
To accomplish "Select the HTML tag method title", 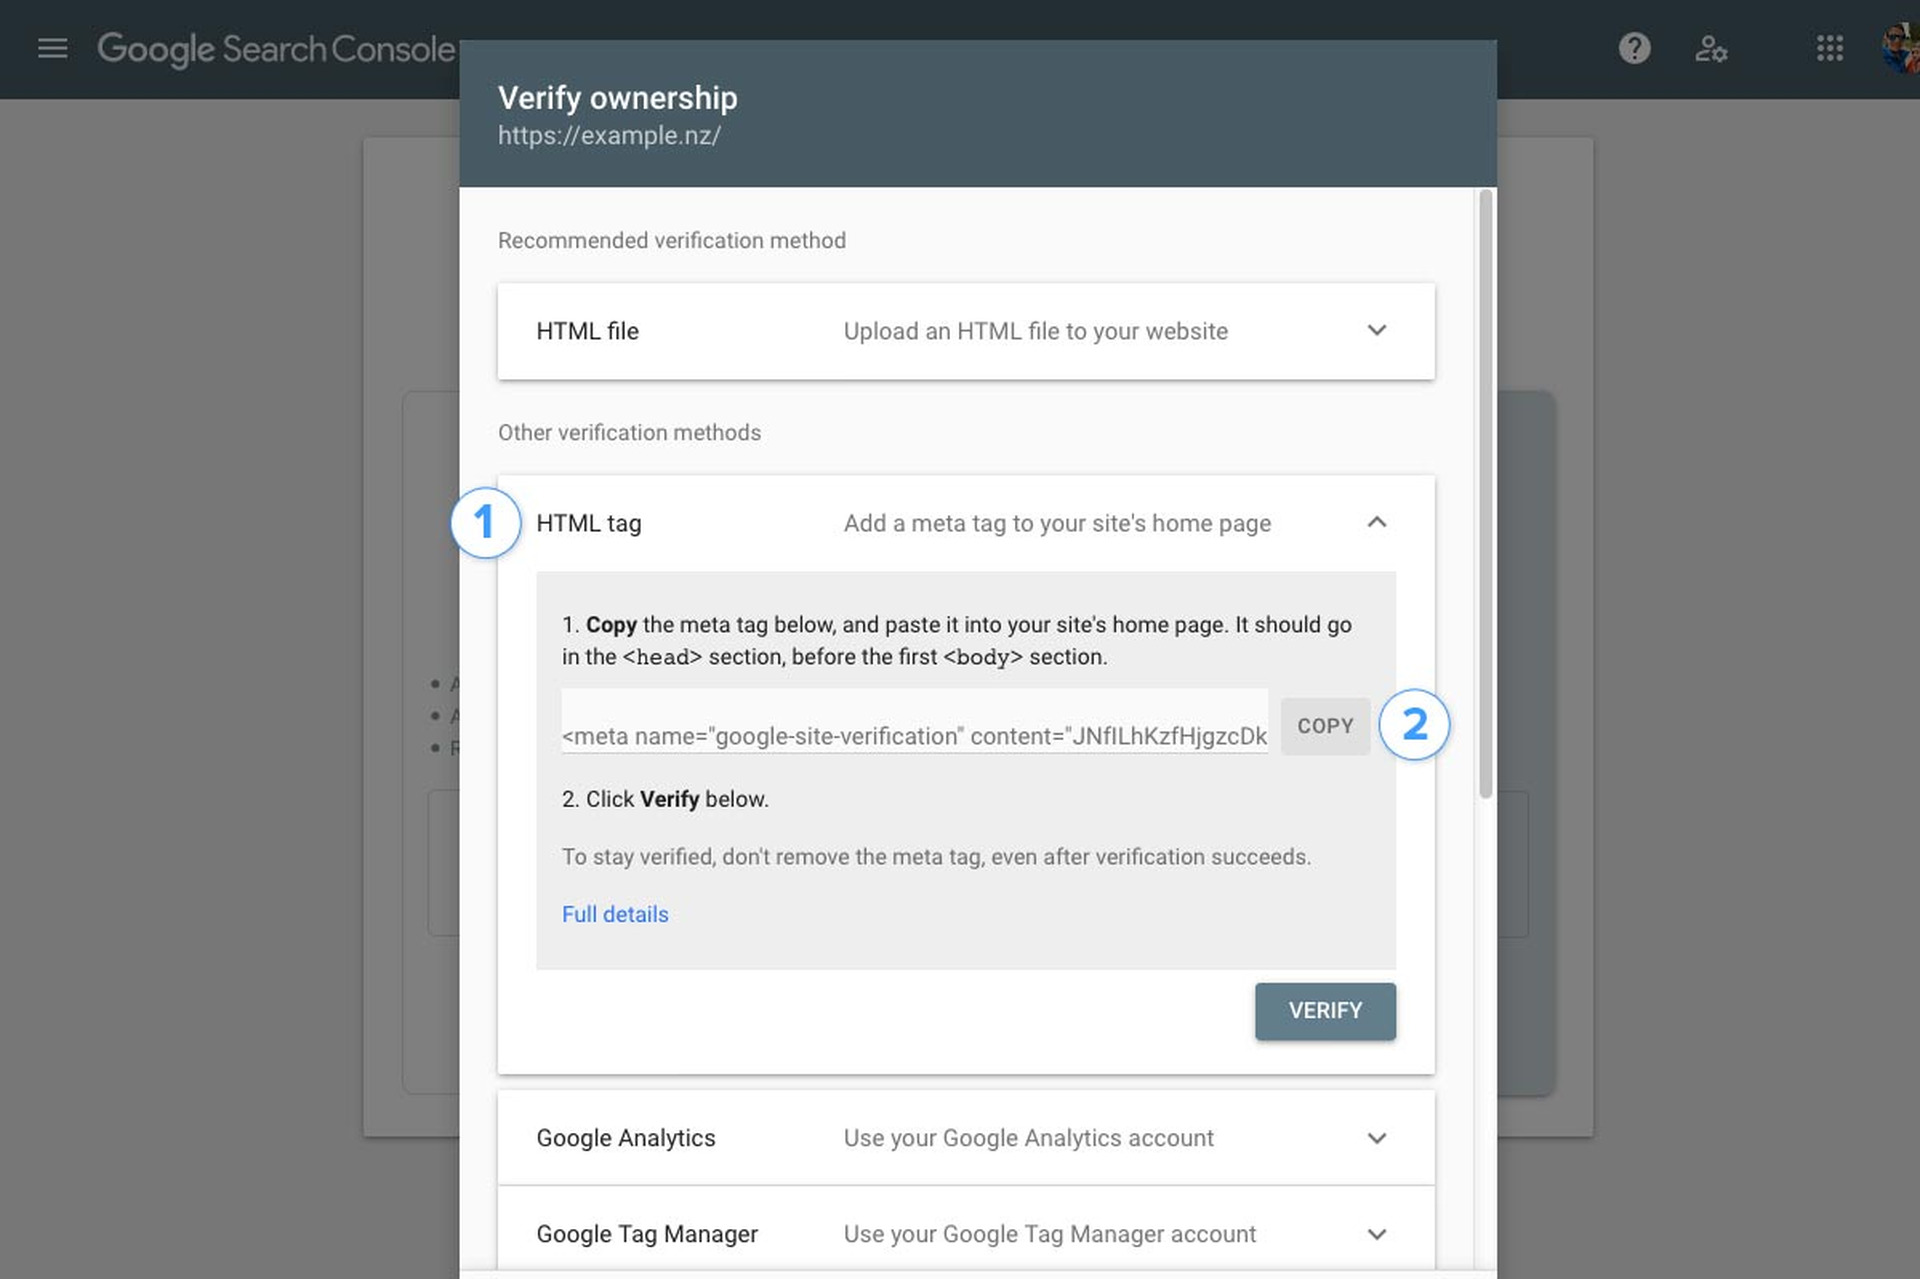I will pos(589,523).
